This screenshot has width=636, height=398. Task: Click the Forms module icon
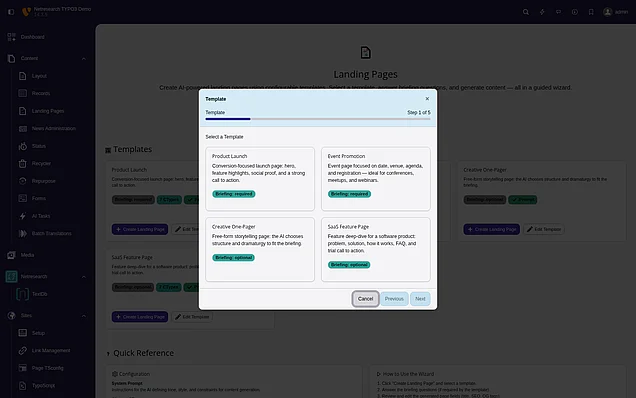tap(23, 198)
